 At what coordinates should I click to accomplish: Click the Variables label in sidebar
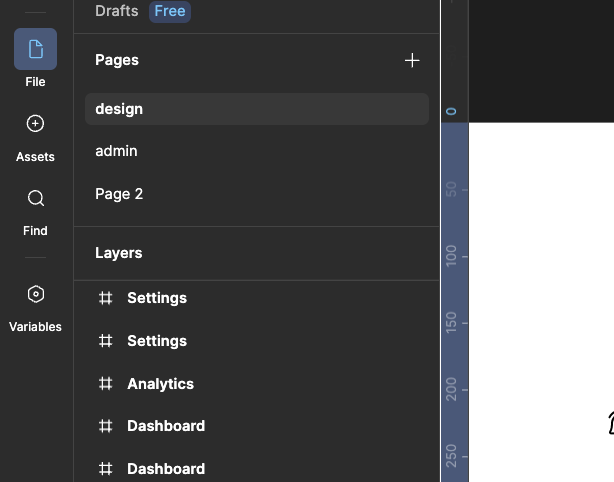click(35, 327)
